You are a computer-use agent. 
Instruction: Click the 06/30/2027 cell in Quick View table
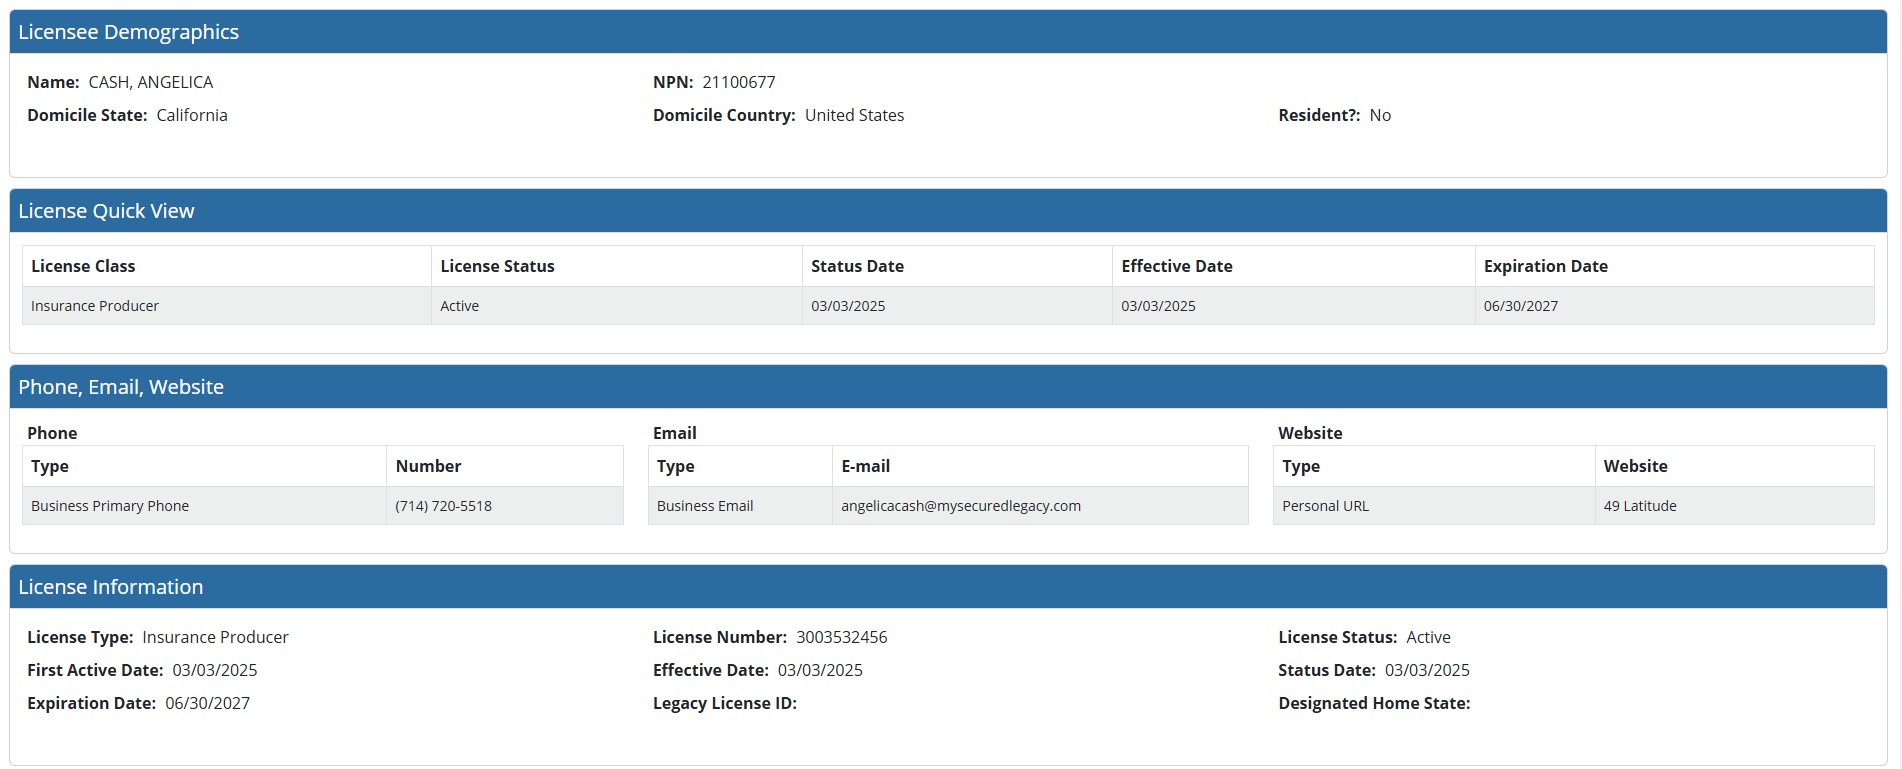pyautogui.click(x=1520, y=306)
